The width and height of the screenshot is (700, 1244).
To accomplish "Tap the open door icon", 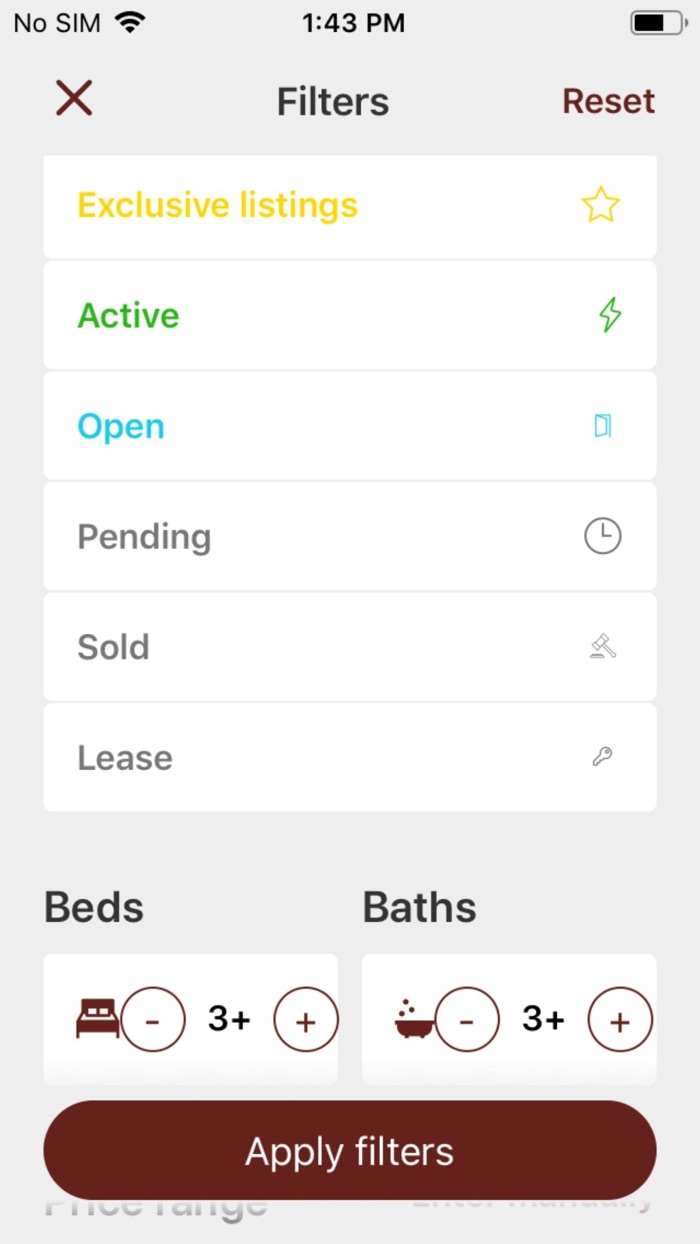I will click(x=602, y=426).
